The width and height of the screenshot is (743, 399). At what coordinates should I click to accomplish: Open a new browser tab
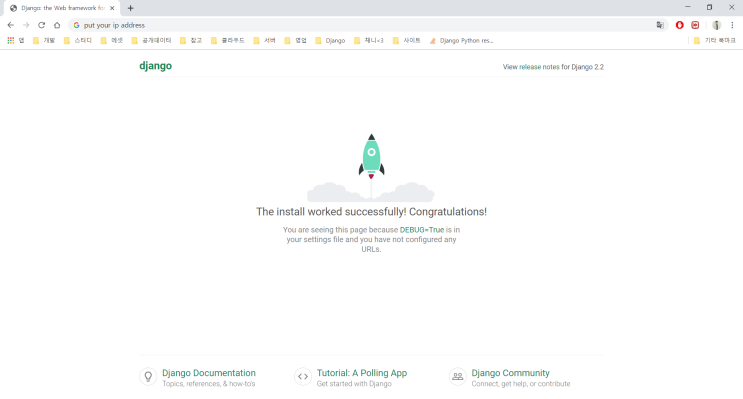click(x=130, y=8)
